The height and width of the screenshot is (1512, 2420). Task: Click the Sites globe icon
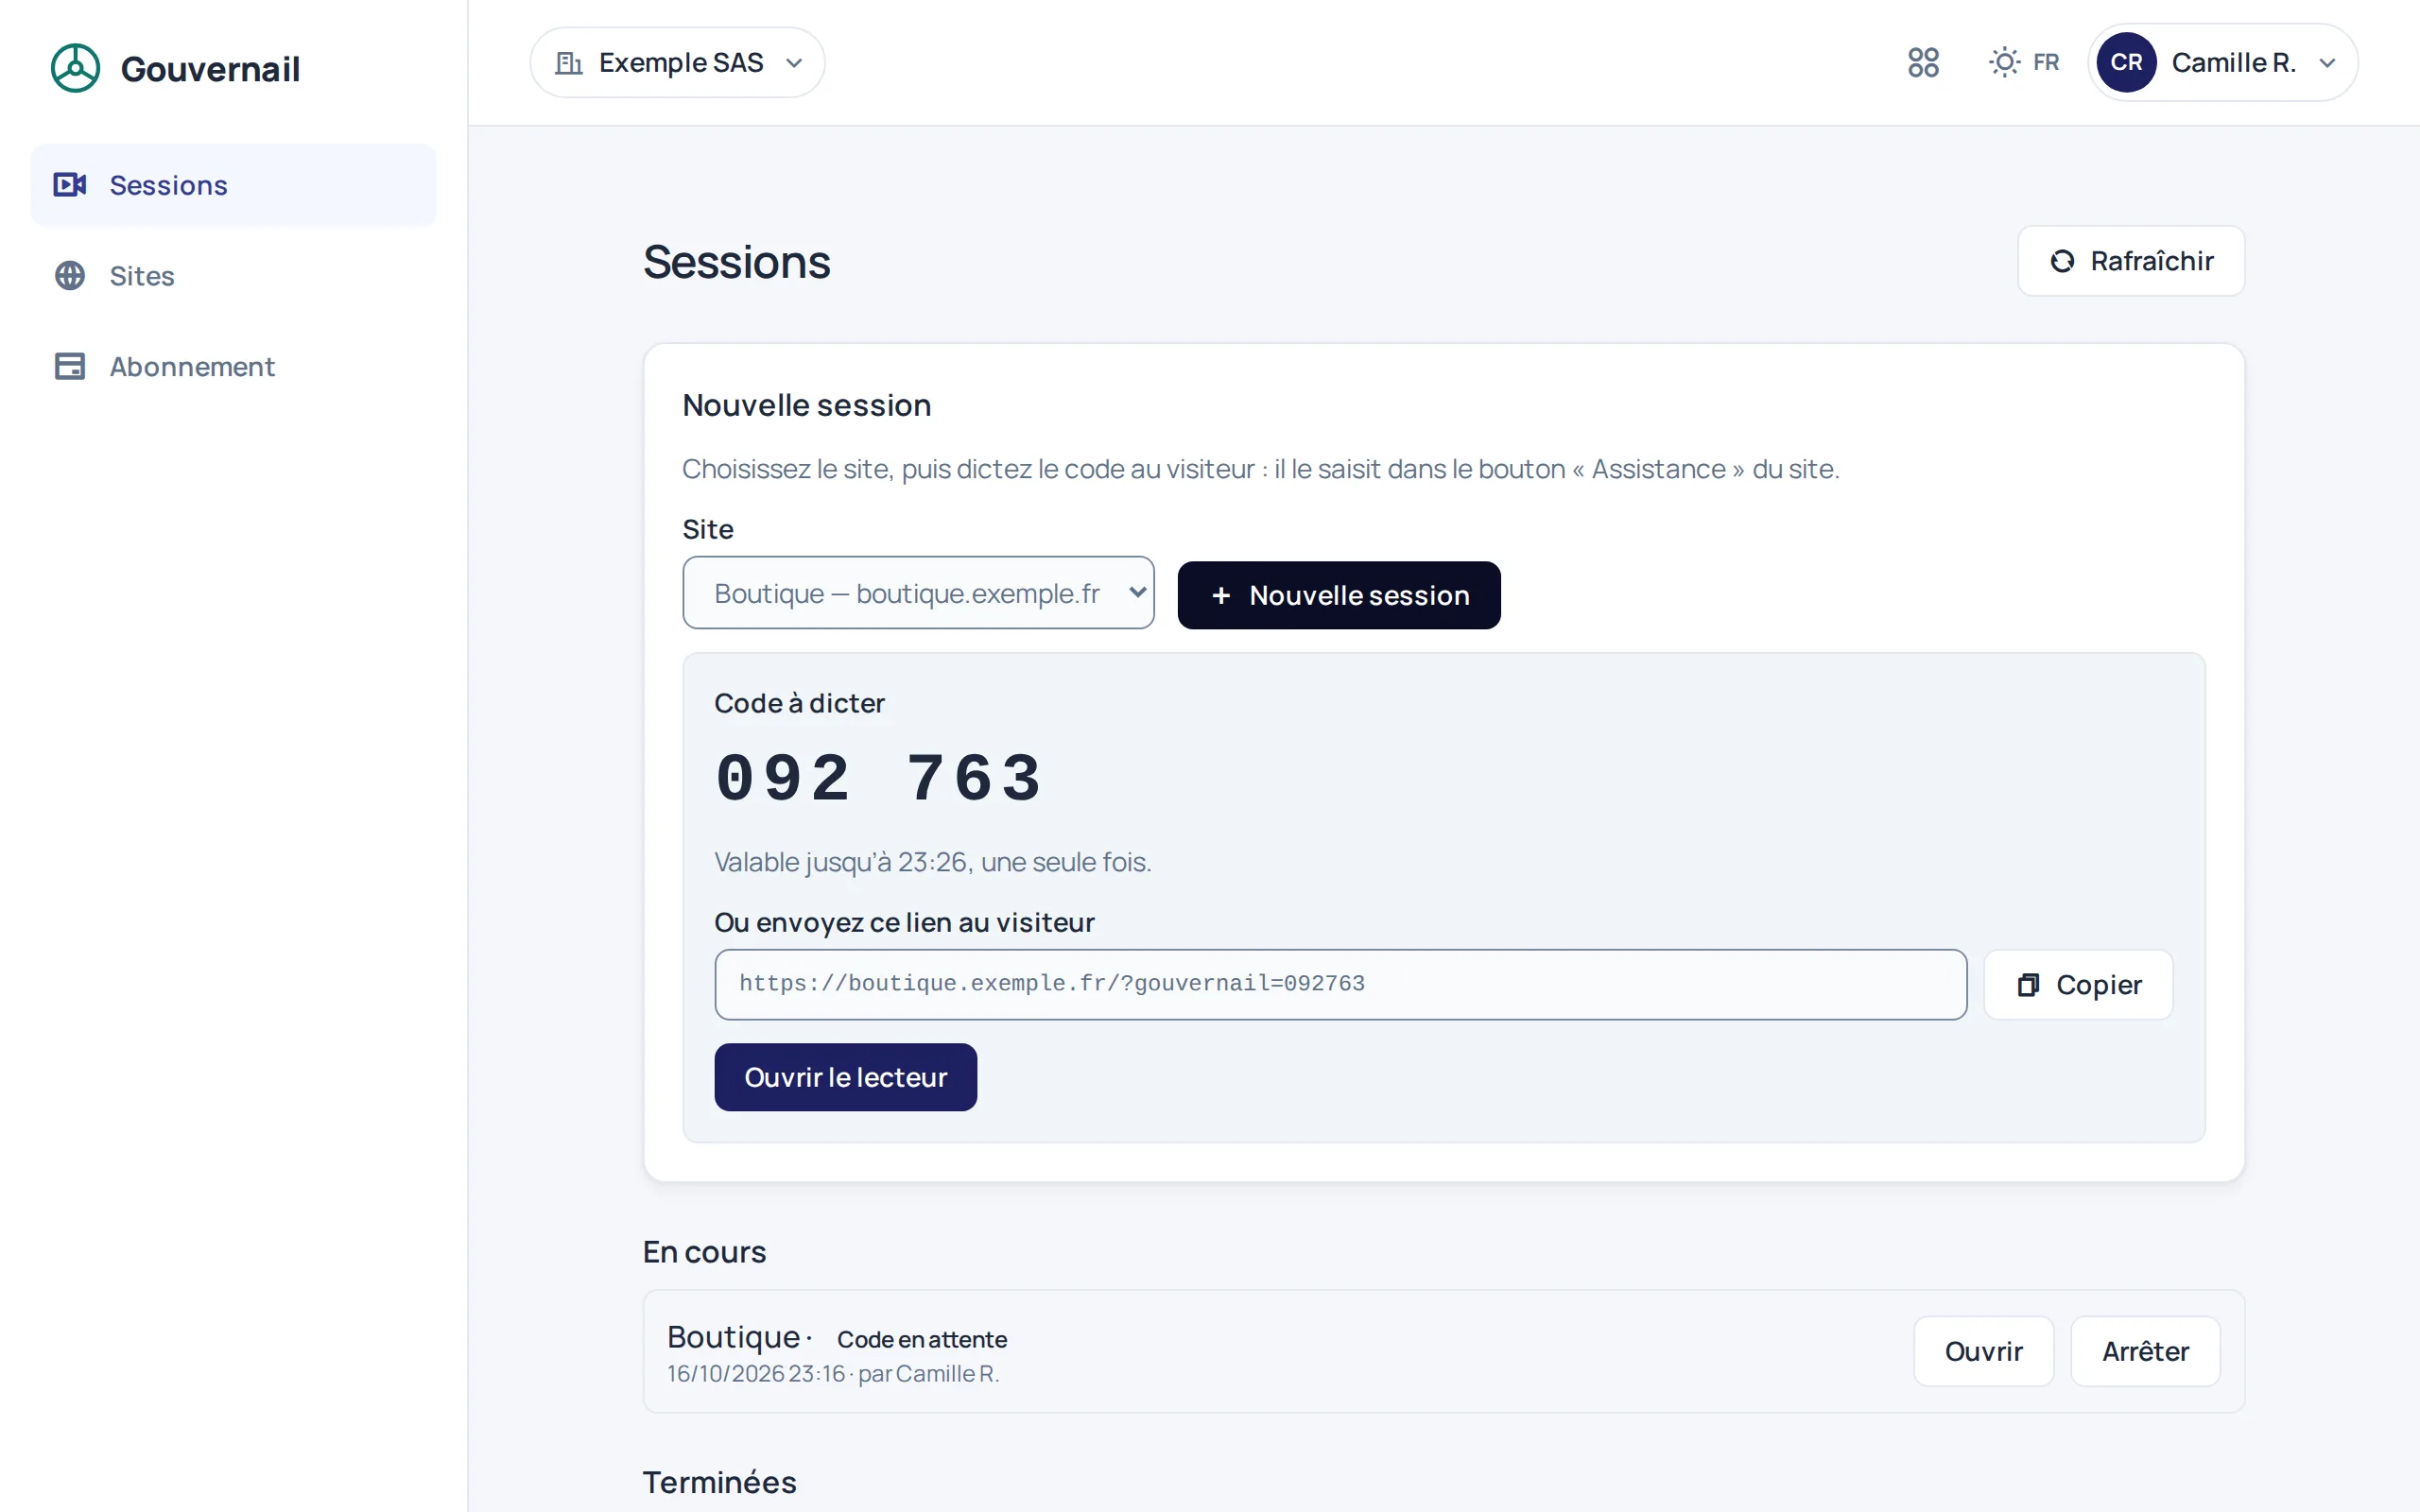[x=70, y=276]
